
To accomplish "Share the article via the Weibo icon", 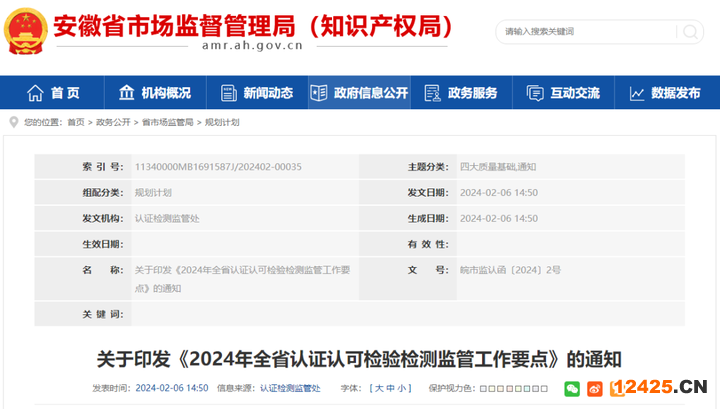I will 594,388.
